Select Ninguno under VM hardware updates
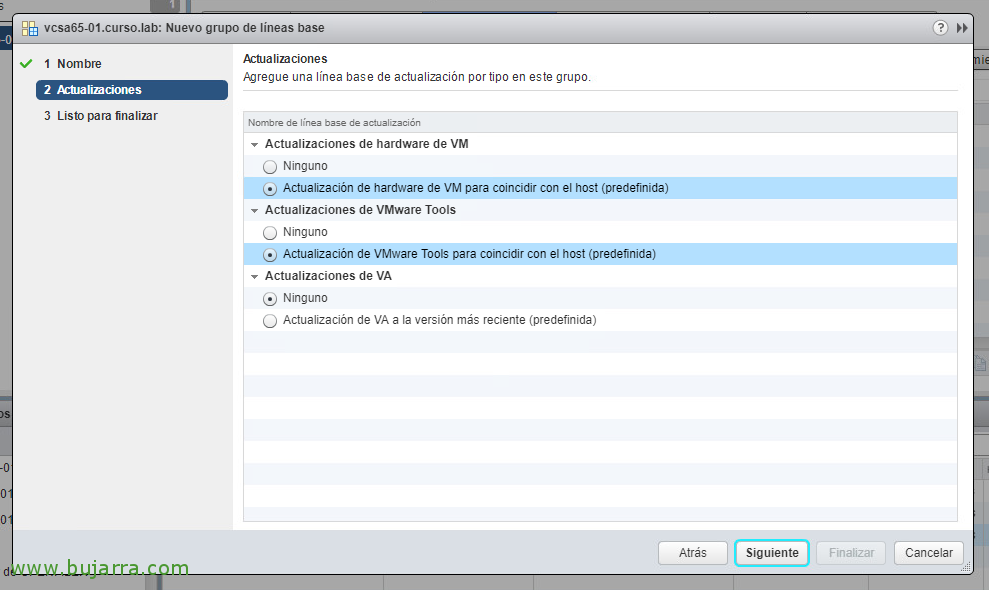The height and width of the screenshot is (590, 989). tap(270, 167)
